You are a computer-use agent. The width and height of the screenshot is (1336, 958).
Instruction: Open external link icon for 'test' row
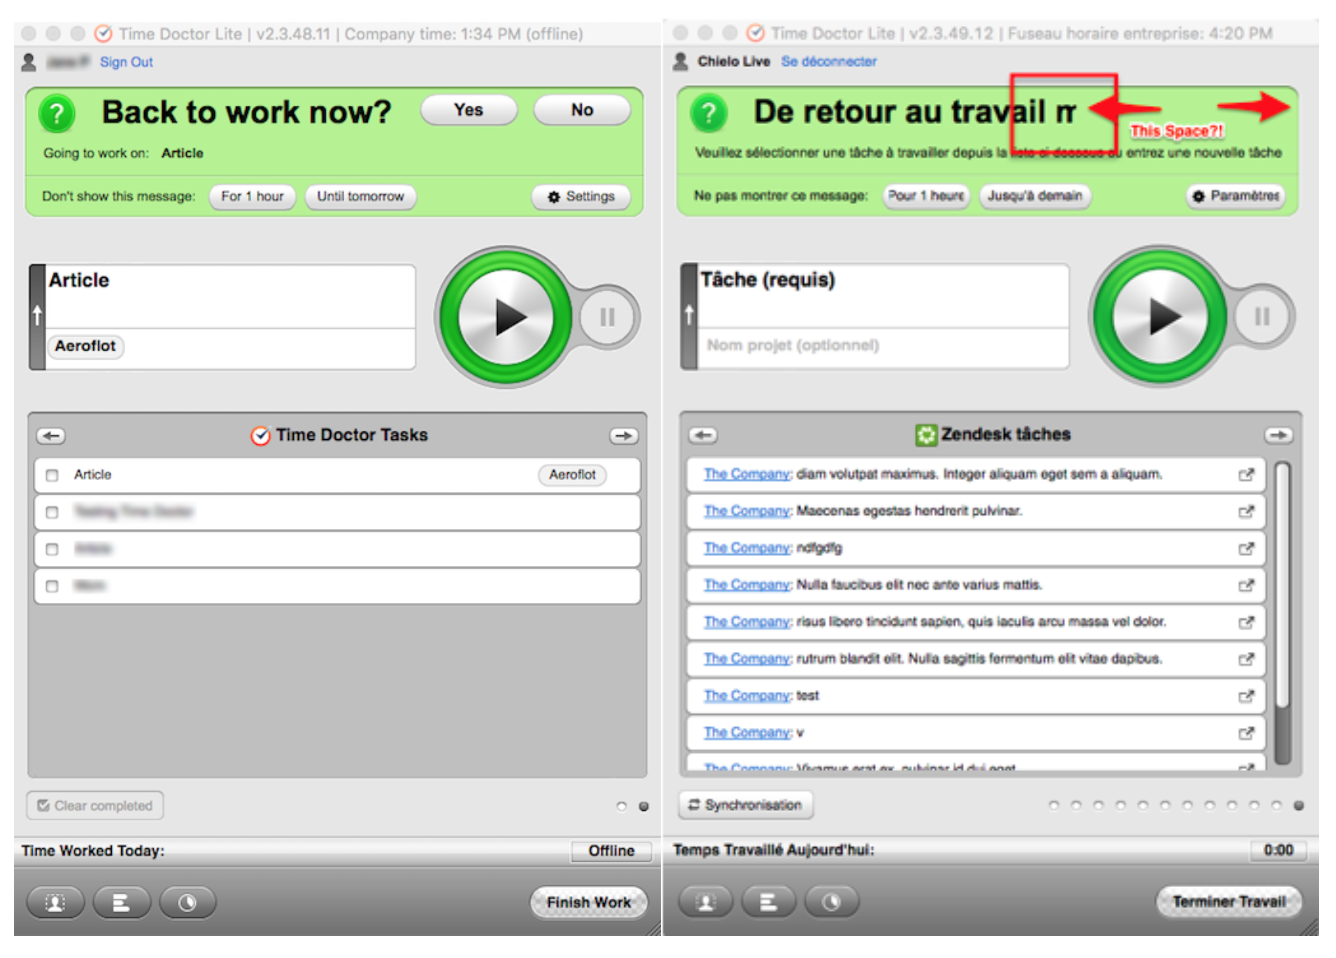tap(1246, 696)
